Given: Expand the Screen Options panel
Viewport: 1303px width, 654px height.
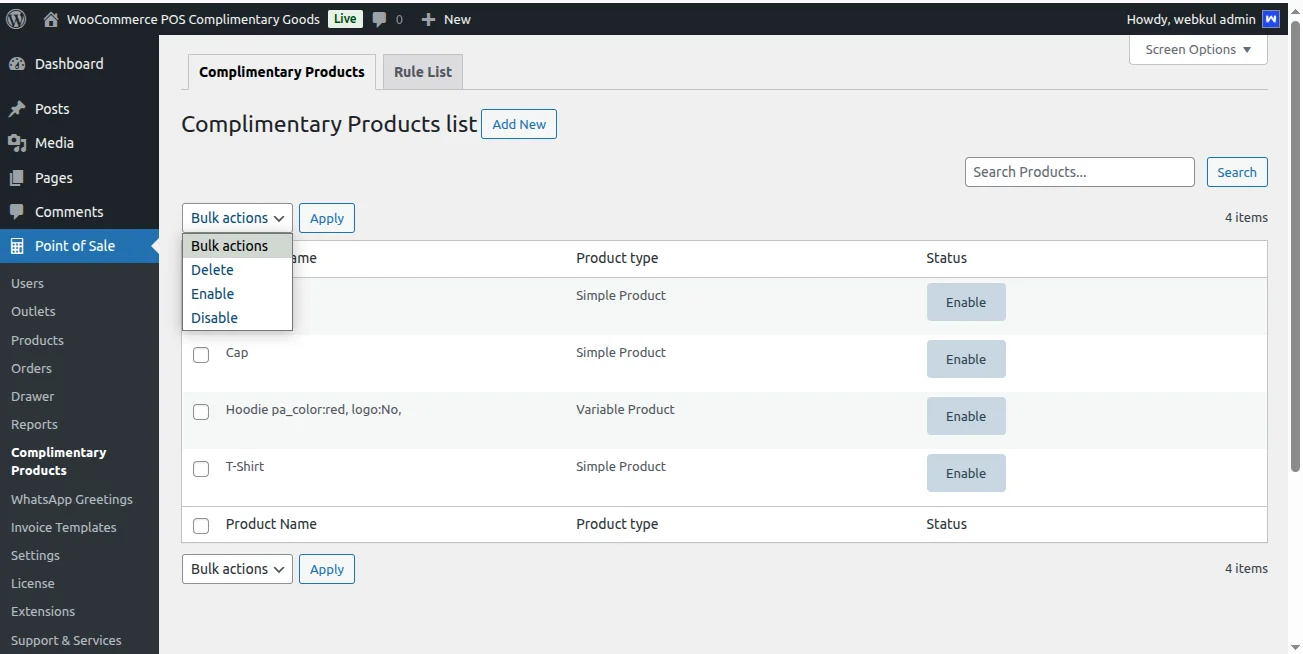Looking at the screenshot, I should 1197,50.
